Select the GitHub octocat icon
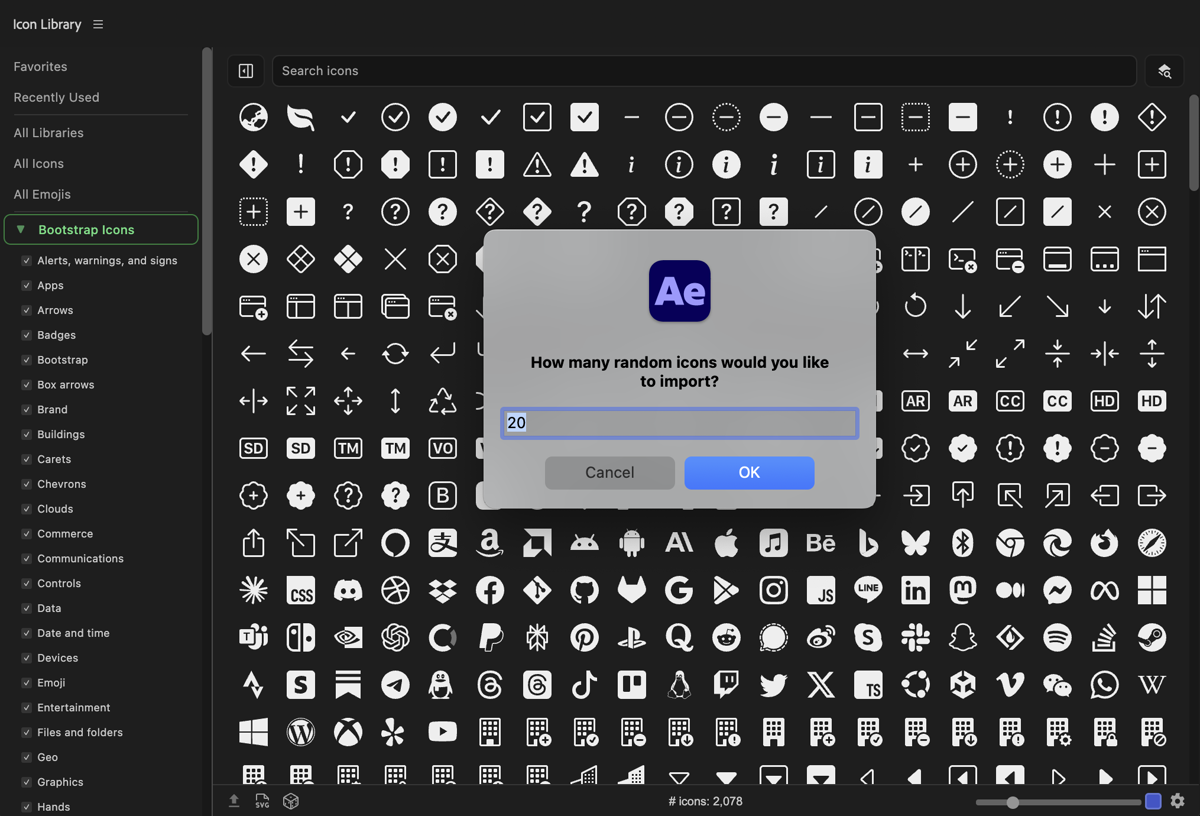The width and height of the screenshot is (1200, 816). (585, 590)
